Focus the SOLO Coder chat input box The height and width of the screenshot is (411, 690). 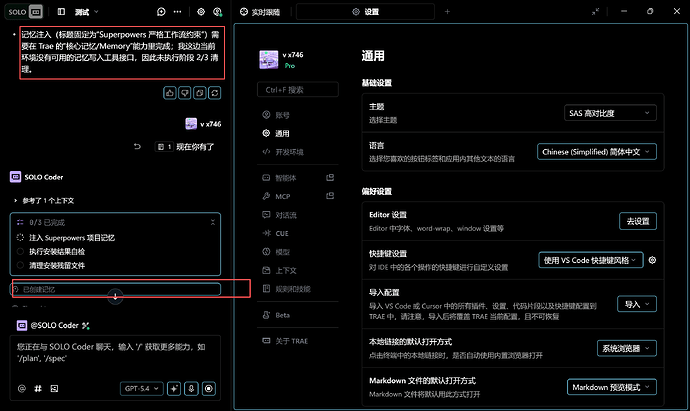click(x=115, y=353)
